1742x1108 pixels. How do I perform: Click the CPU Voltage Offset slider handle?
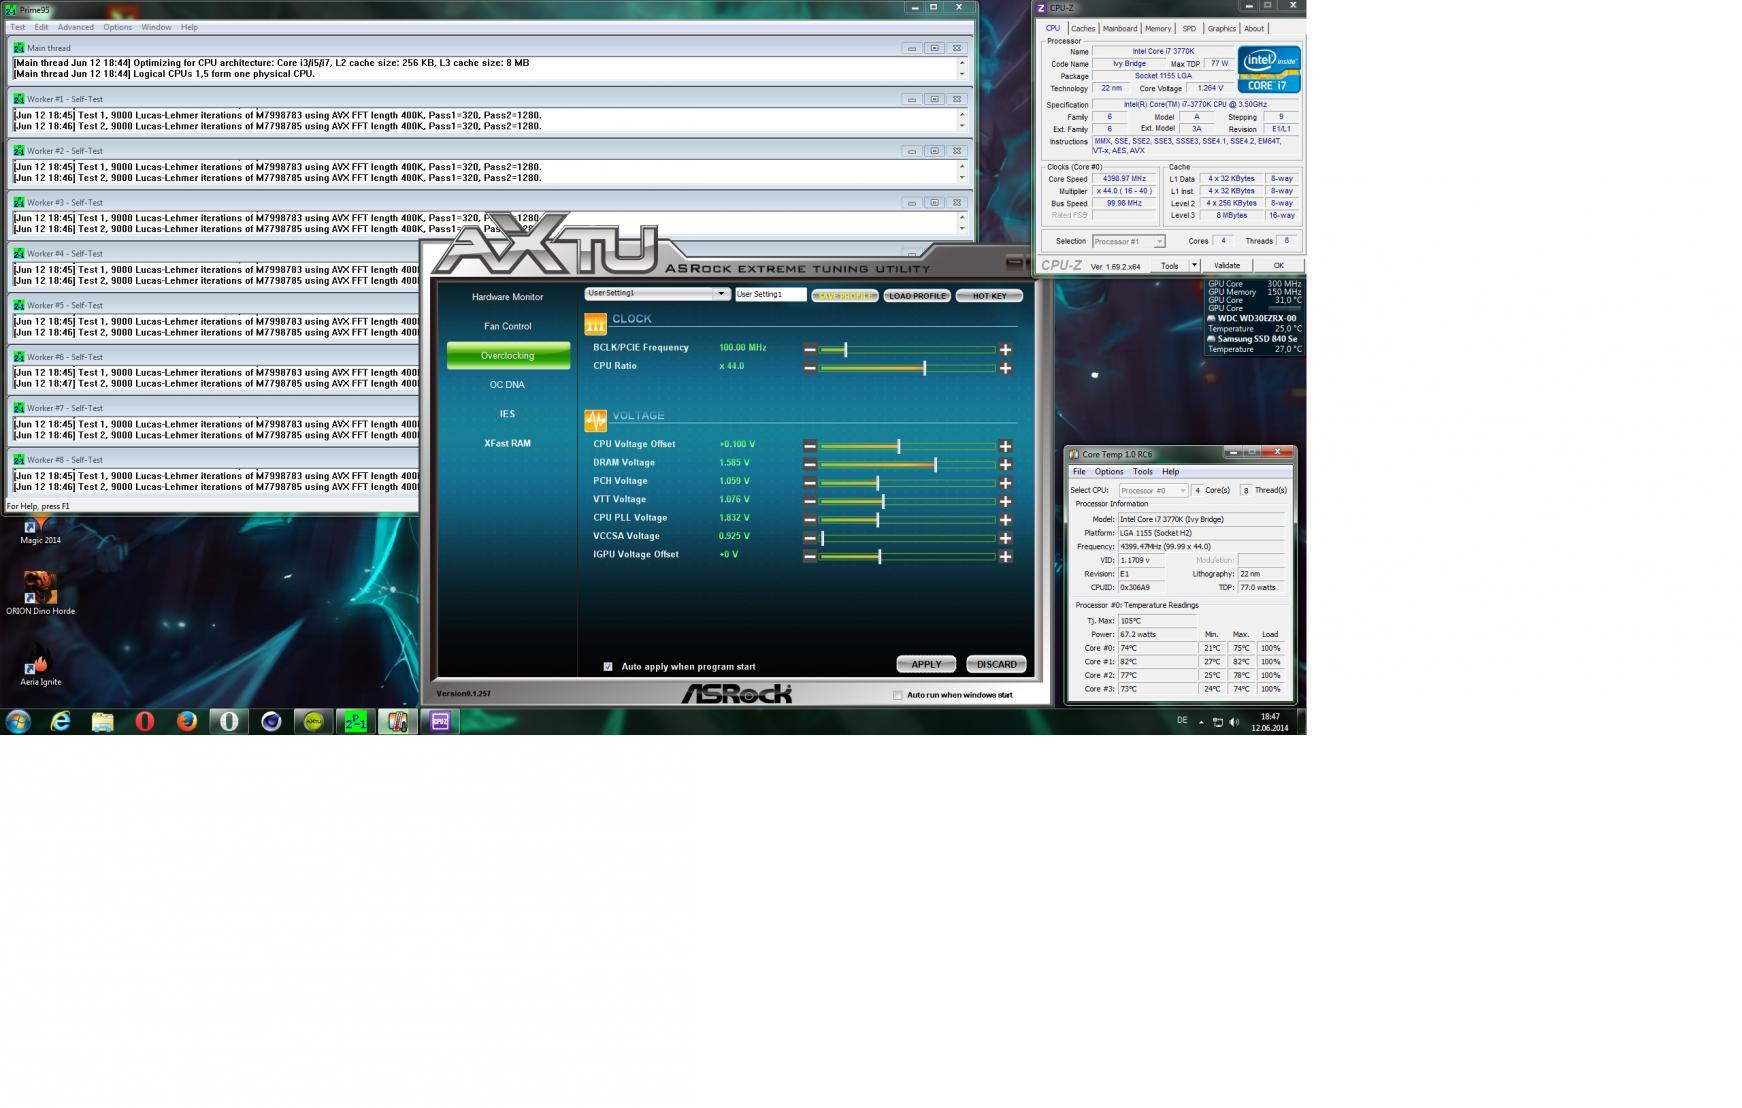click(898, 446)
